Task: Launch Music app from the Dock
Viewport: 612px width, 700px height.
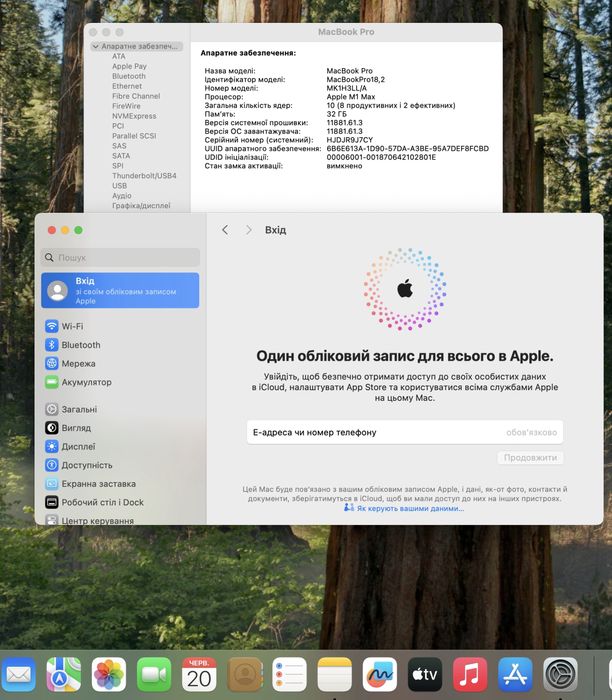Action: 470,674
